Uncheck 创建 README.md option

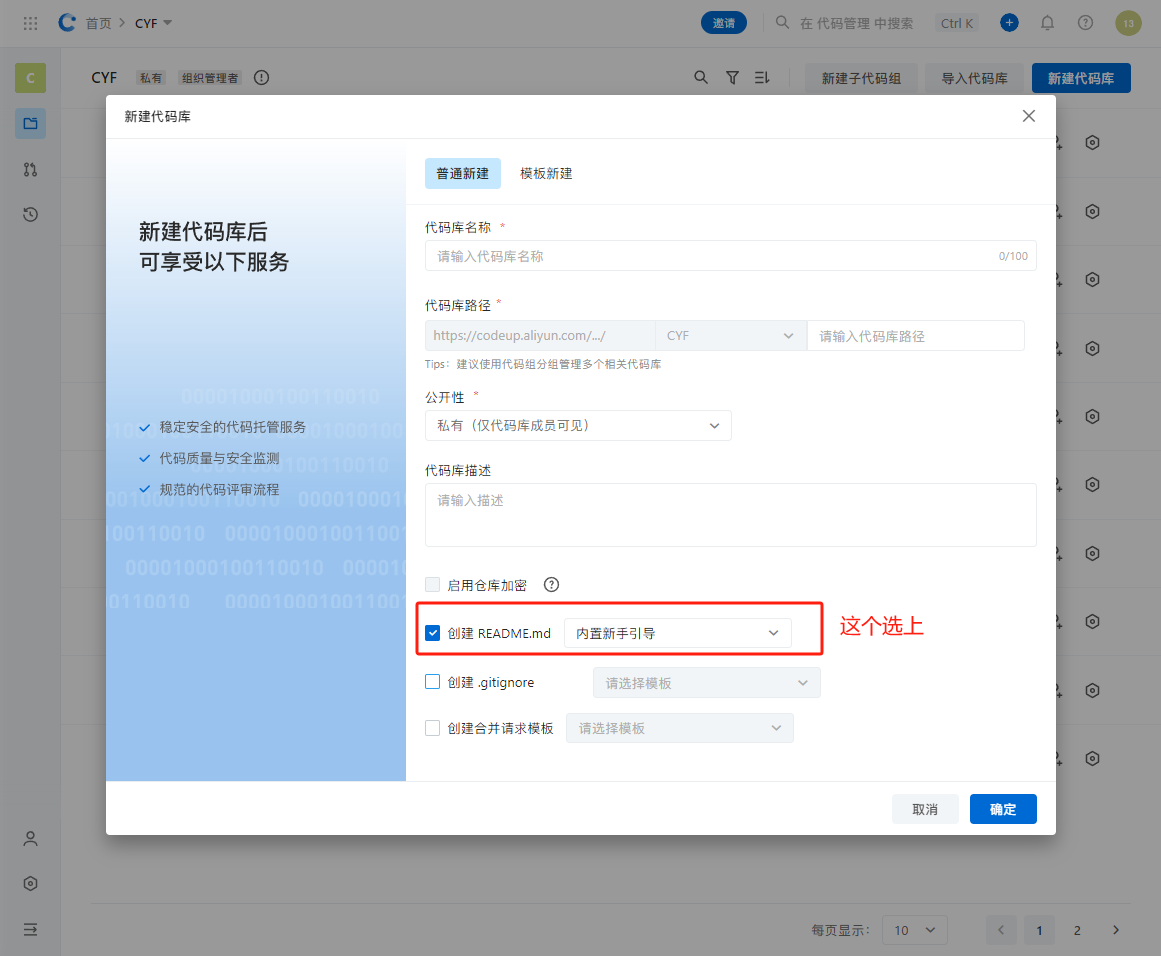pyautogui.click(x=432, y=632)
